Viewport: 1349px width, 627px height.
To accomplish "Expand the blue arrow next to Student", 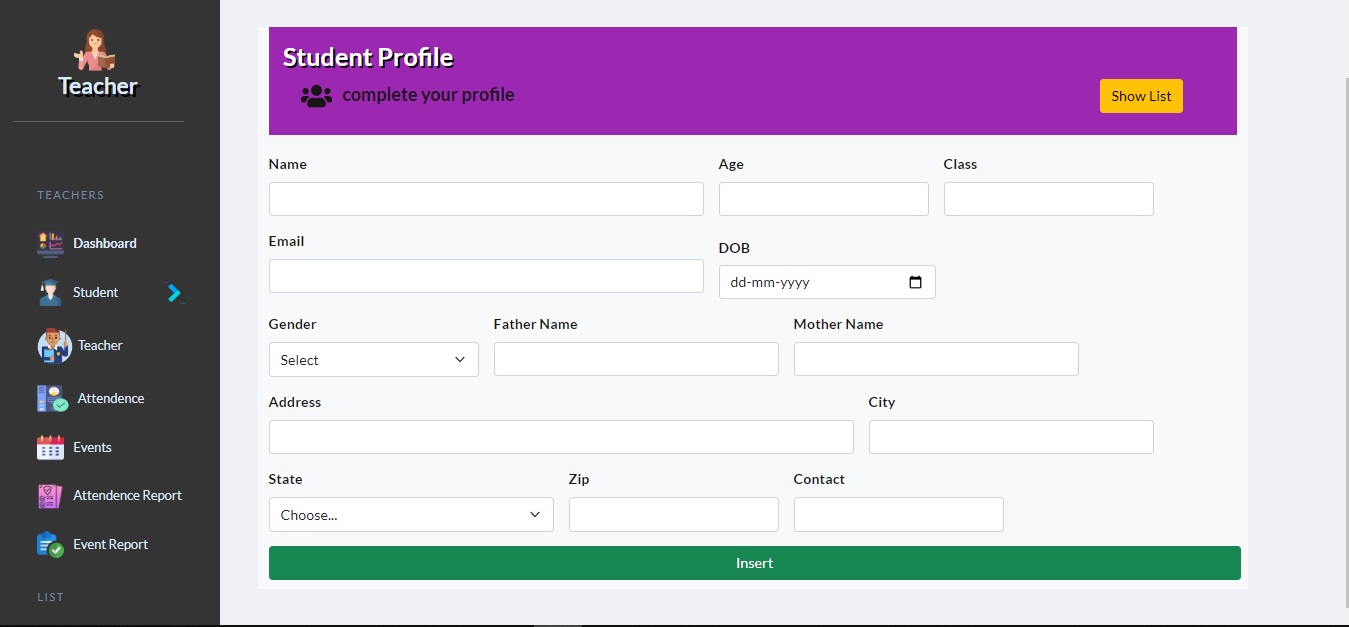I will [175, 292].
